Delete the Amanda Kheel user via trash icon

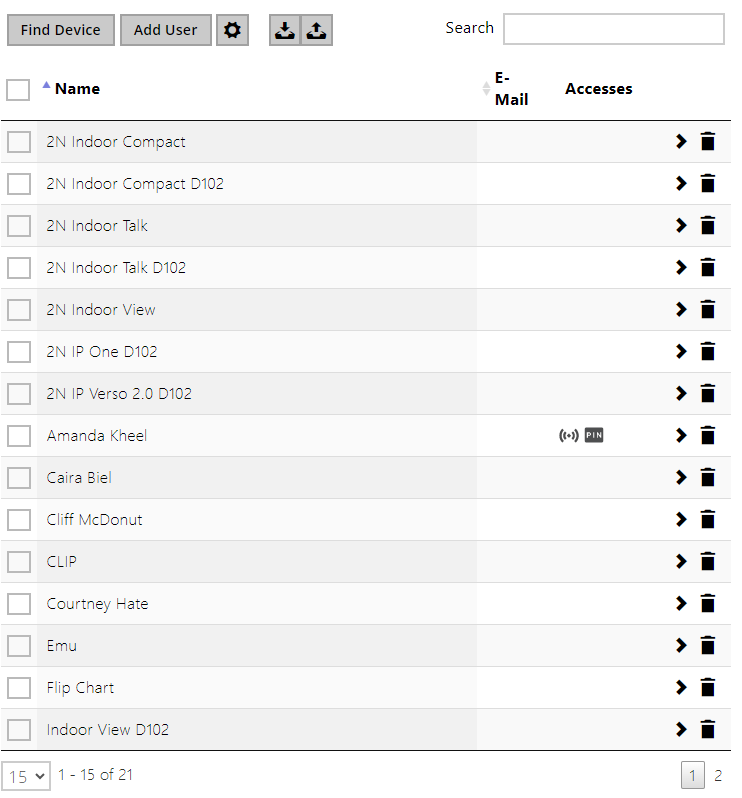pos(708,435)
